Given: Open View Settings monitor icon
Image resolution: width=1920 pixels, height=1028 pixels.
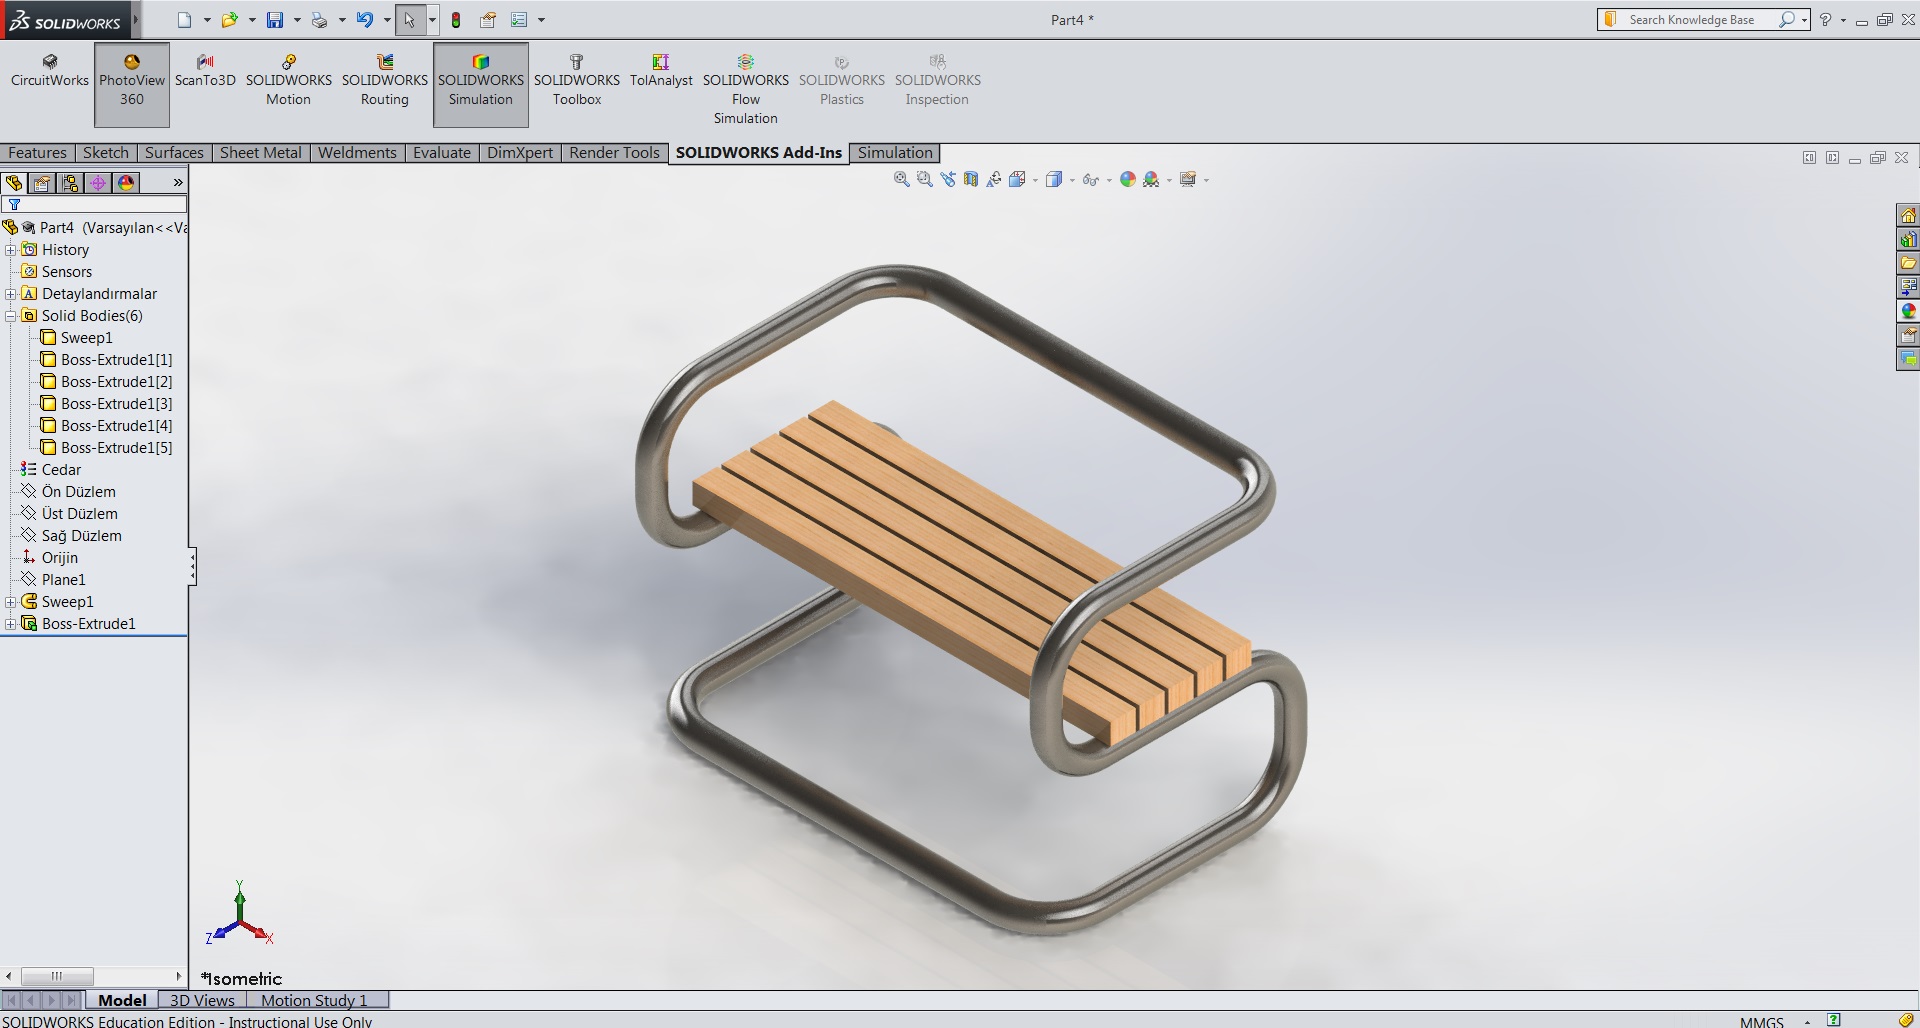Looking at the screenshot, I should (1188, 180).
